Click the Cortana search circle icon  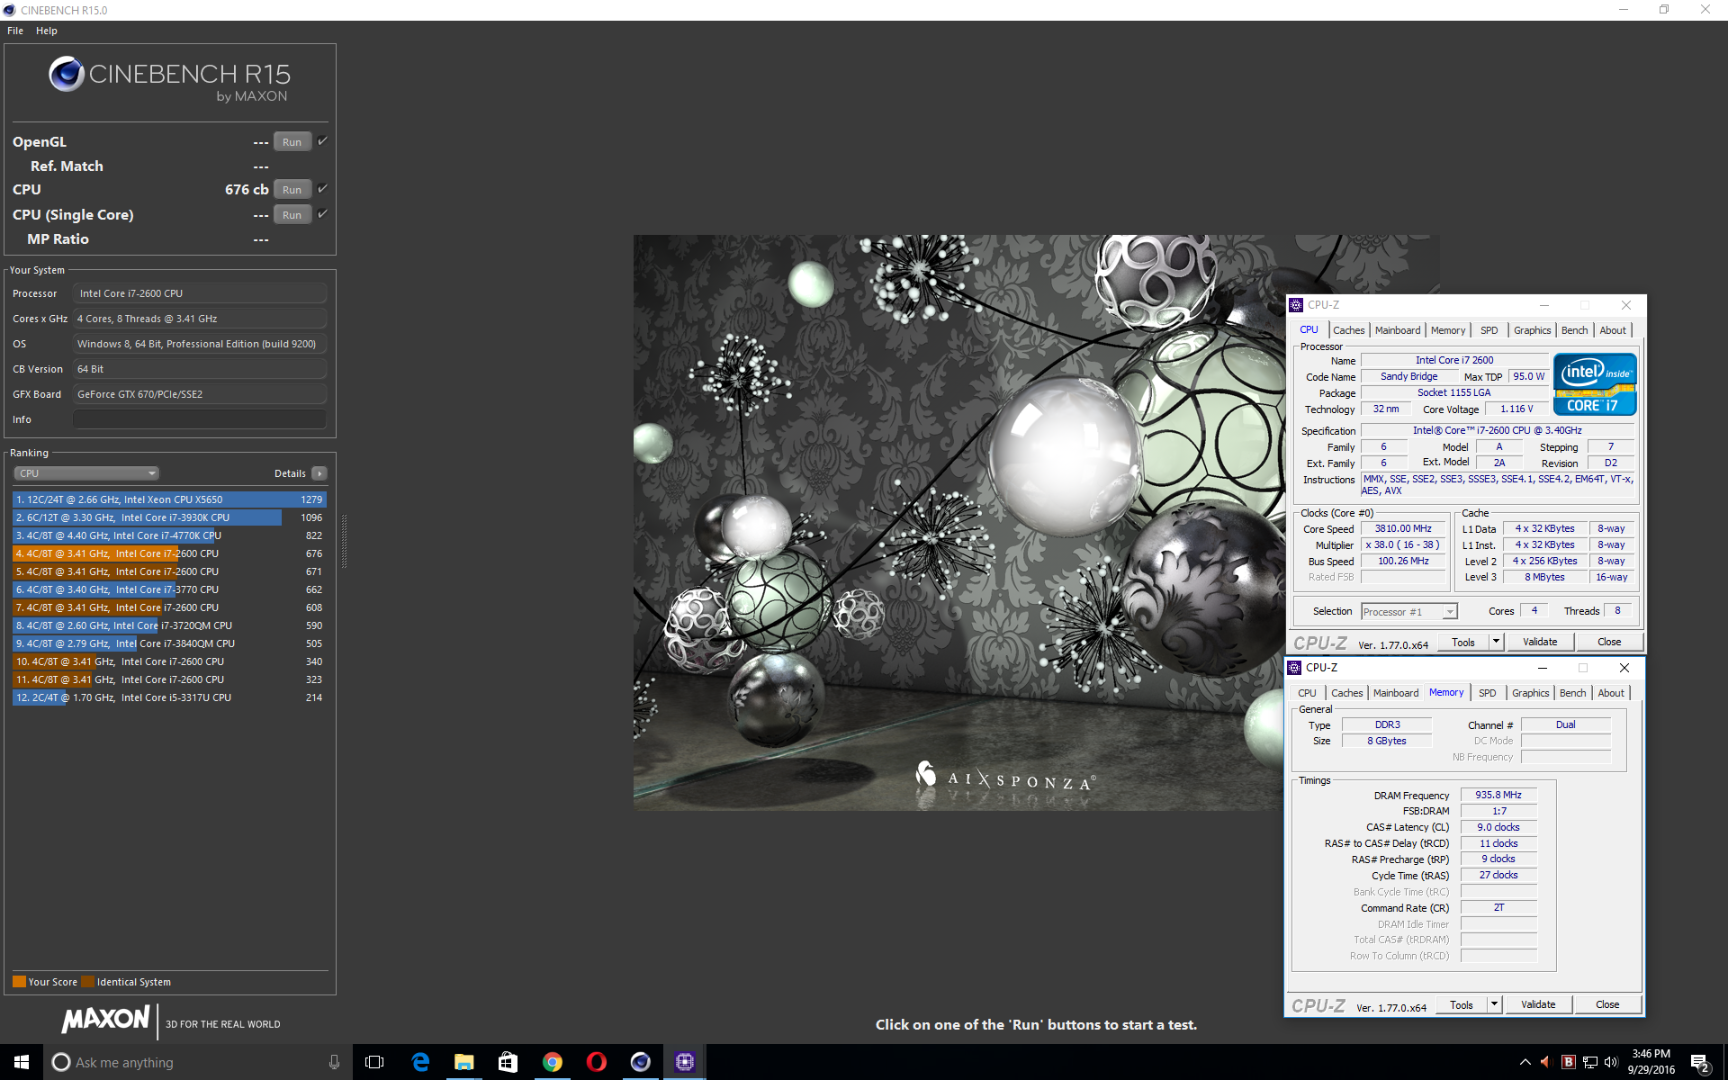pos(61,1062)
